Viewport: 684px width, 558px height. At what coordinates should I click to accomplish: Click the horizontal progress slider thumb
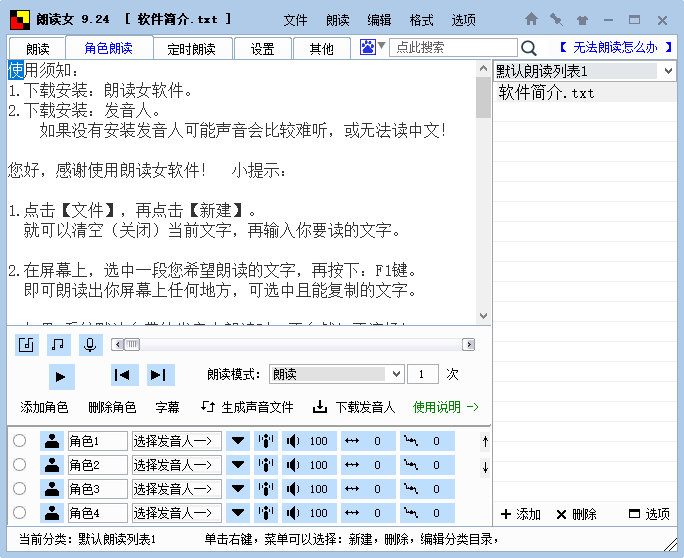(x=132, y=345)
